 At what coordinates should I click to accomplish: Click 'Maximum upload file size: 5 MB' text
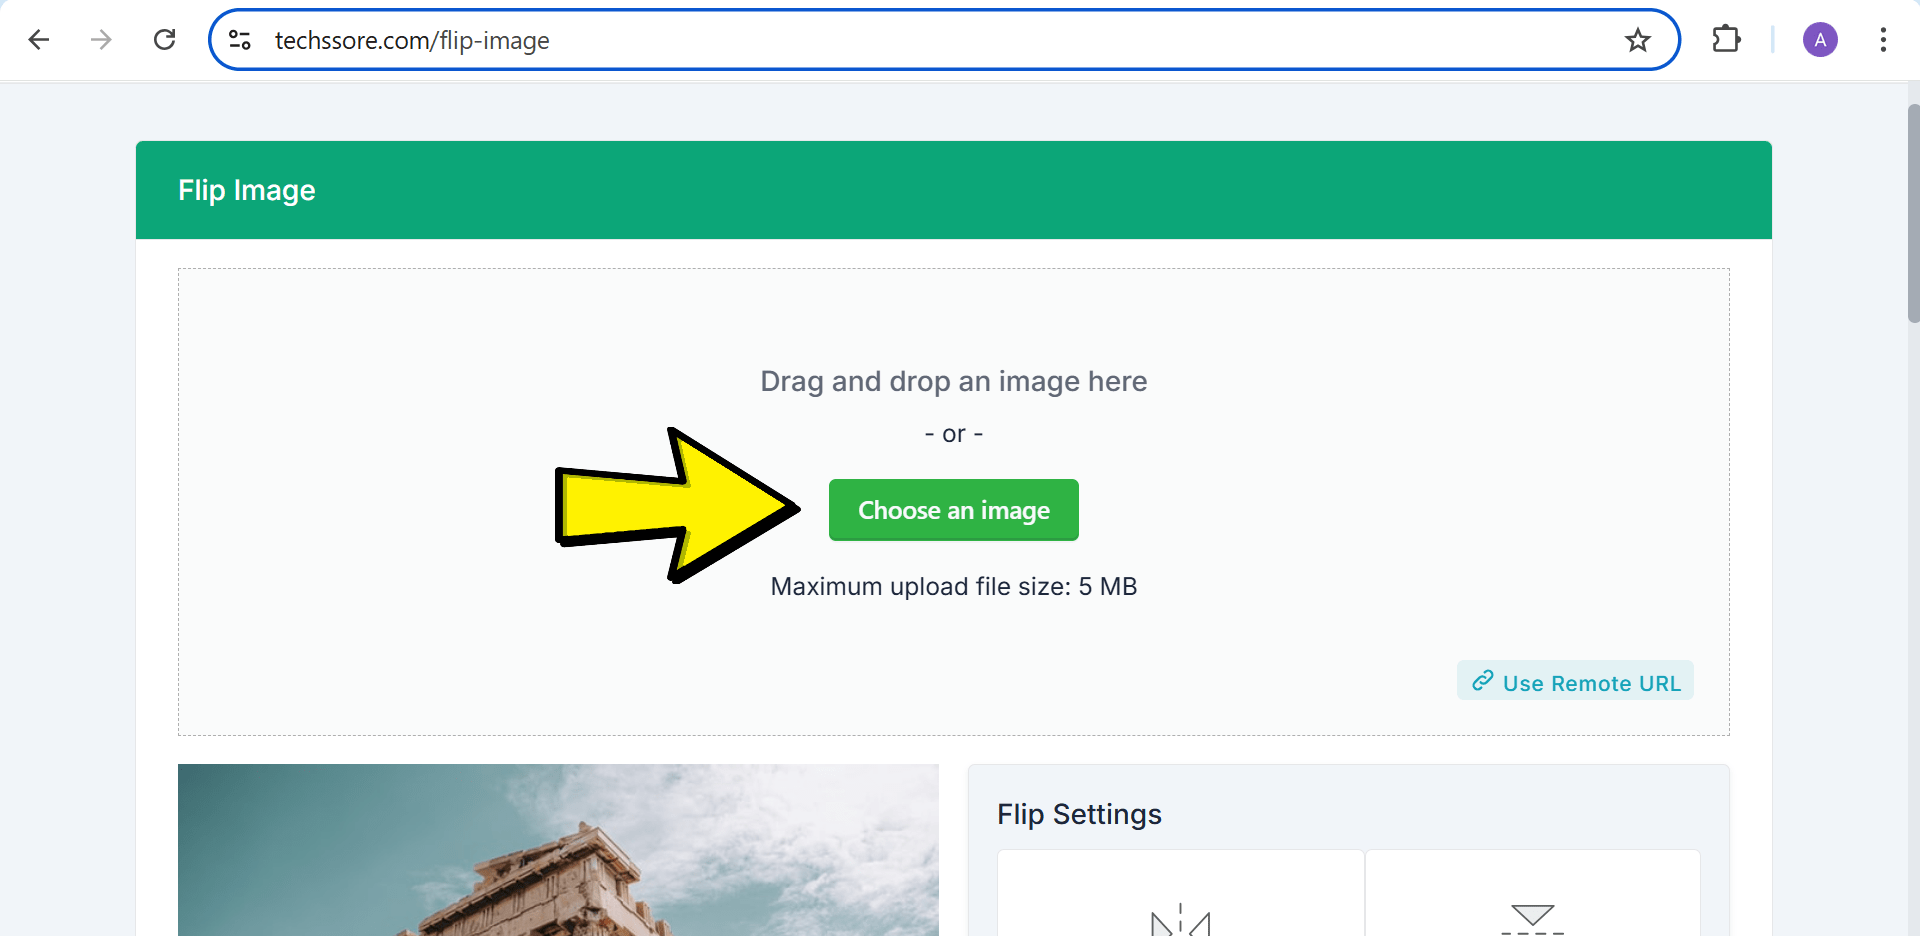[954, 586]
